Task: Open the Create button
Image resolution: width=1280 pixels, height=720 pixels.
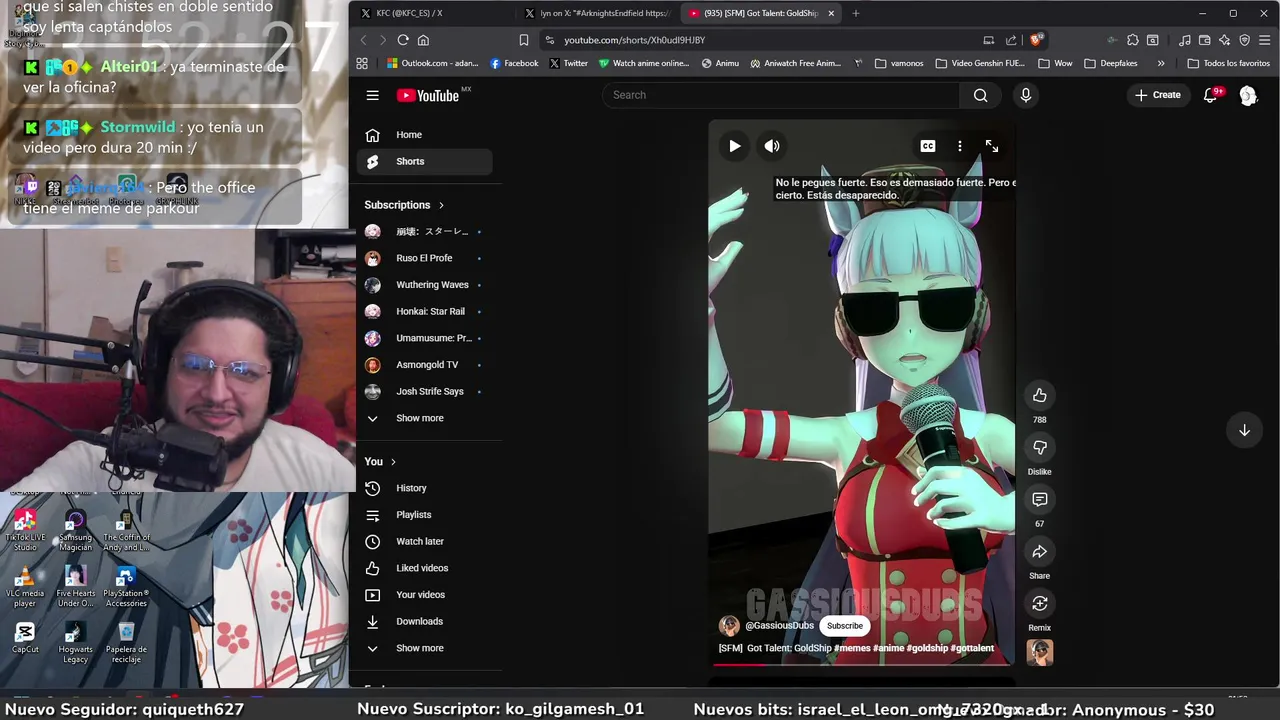Action: 1158,95
